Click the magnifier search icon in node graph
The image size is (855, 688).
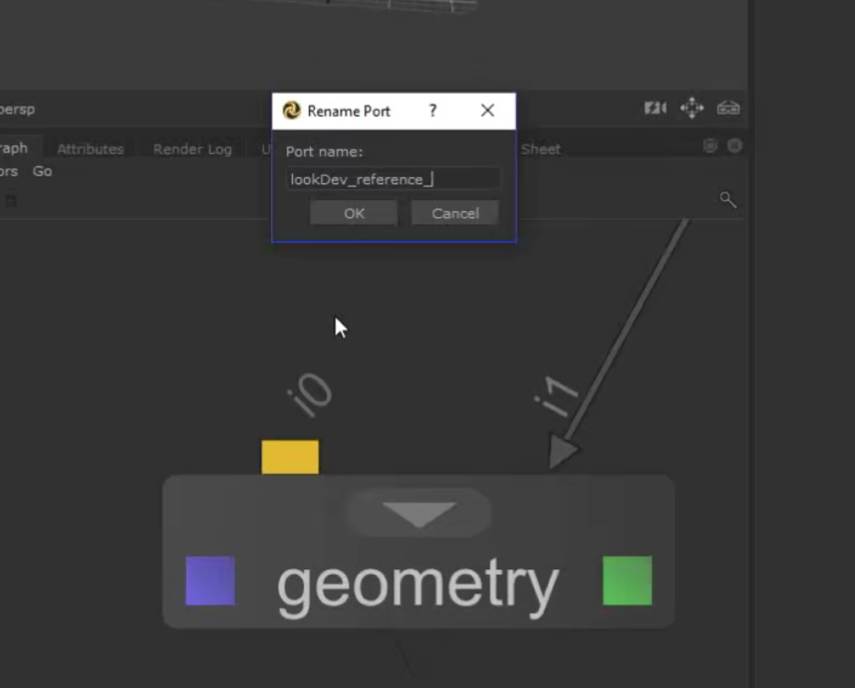pyautogui.click(x=728, y=200)
